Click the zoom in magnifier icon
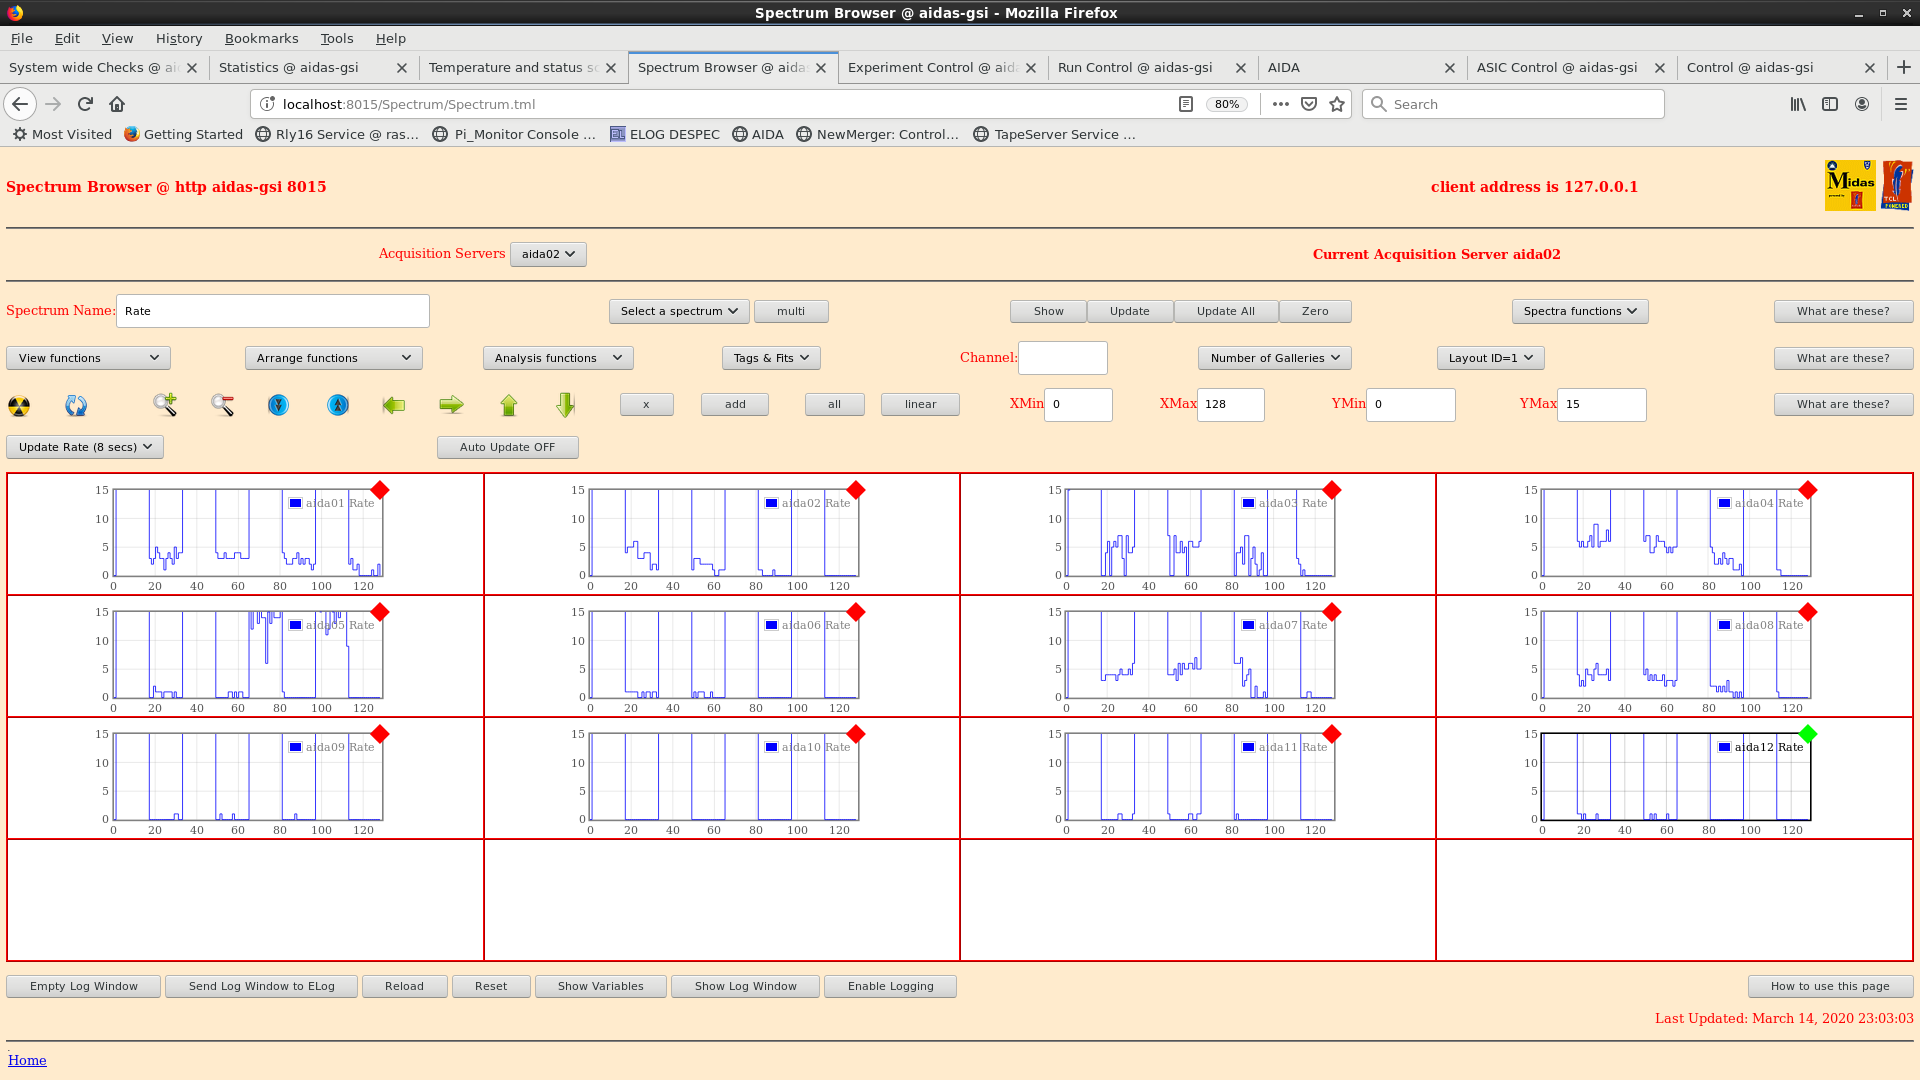This screenshot has height=1080, width=1920. coord(165,405)
